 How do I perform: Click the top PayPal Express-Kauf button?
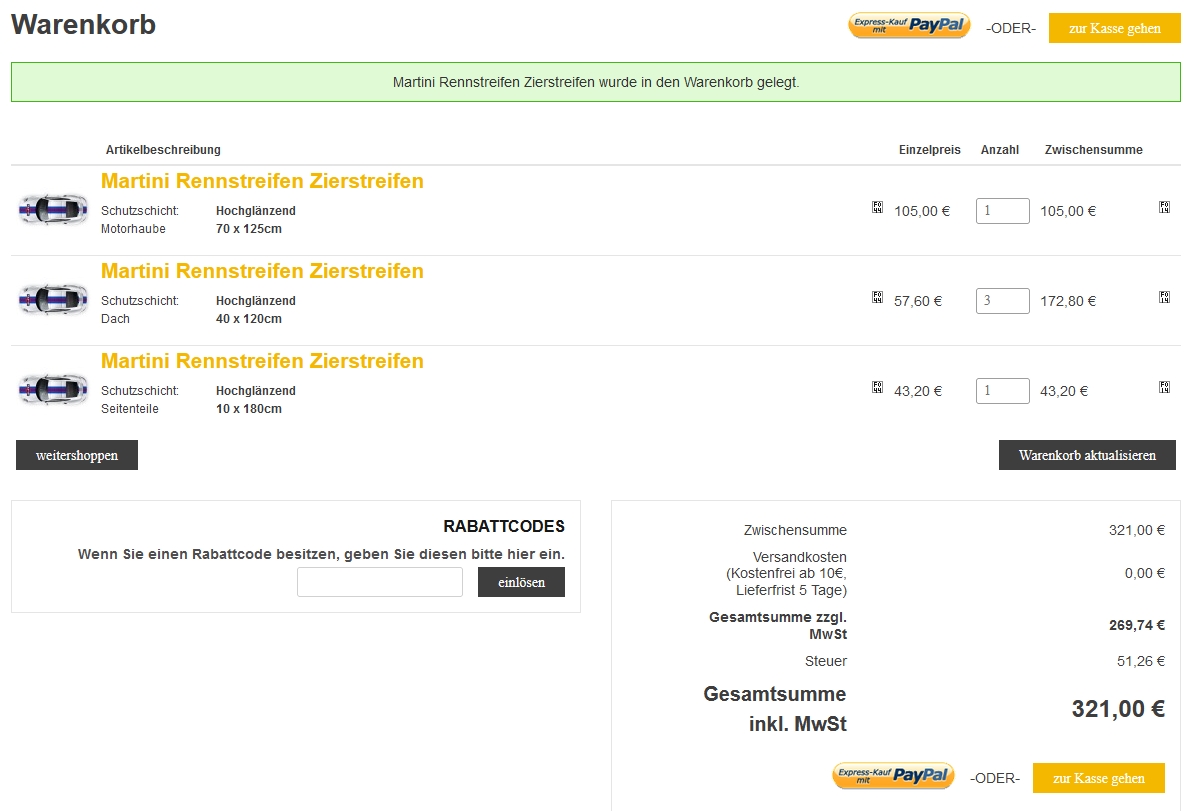pos(908,26)
